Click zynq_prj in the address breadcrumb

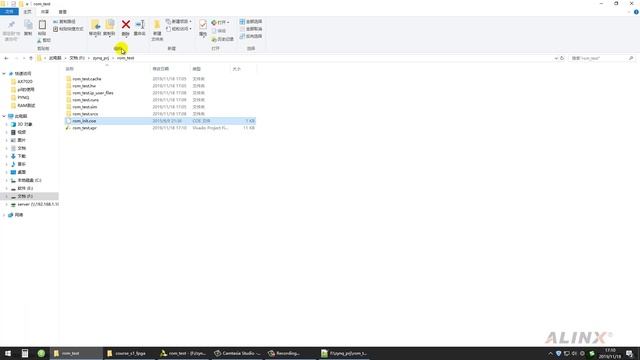pyautogui.click(x=101, y=58)
